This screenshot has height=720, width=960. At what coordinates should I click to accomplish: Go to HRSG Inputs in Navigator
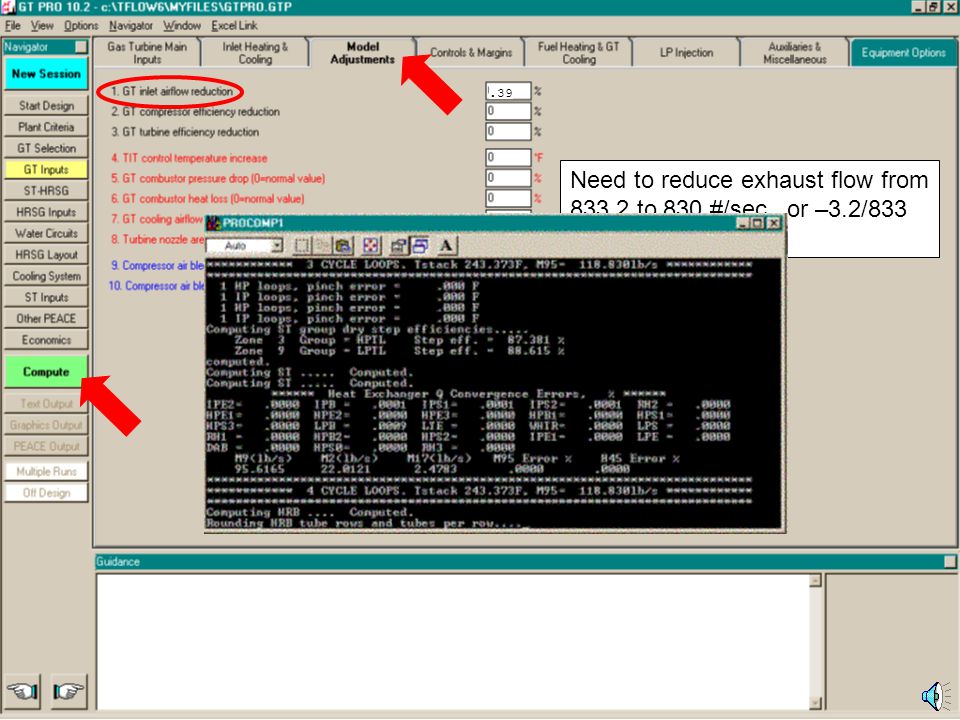46,212
